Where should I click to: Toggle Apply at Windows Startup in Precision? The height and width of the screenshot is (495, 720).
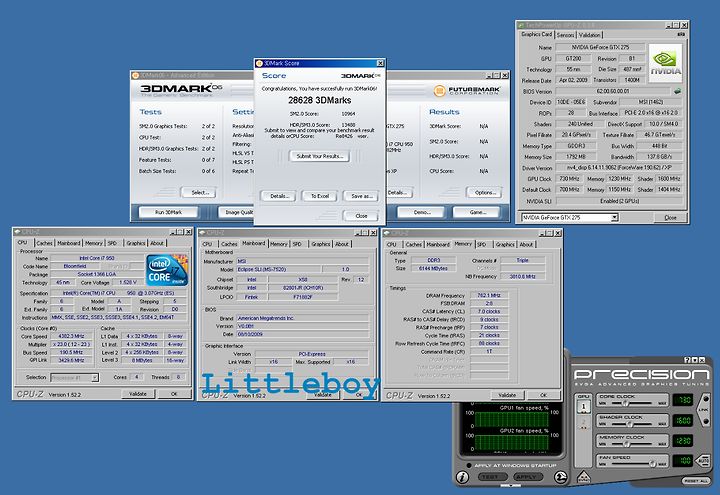(468, 465)
